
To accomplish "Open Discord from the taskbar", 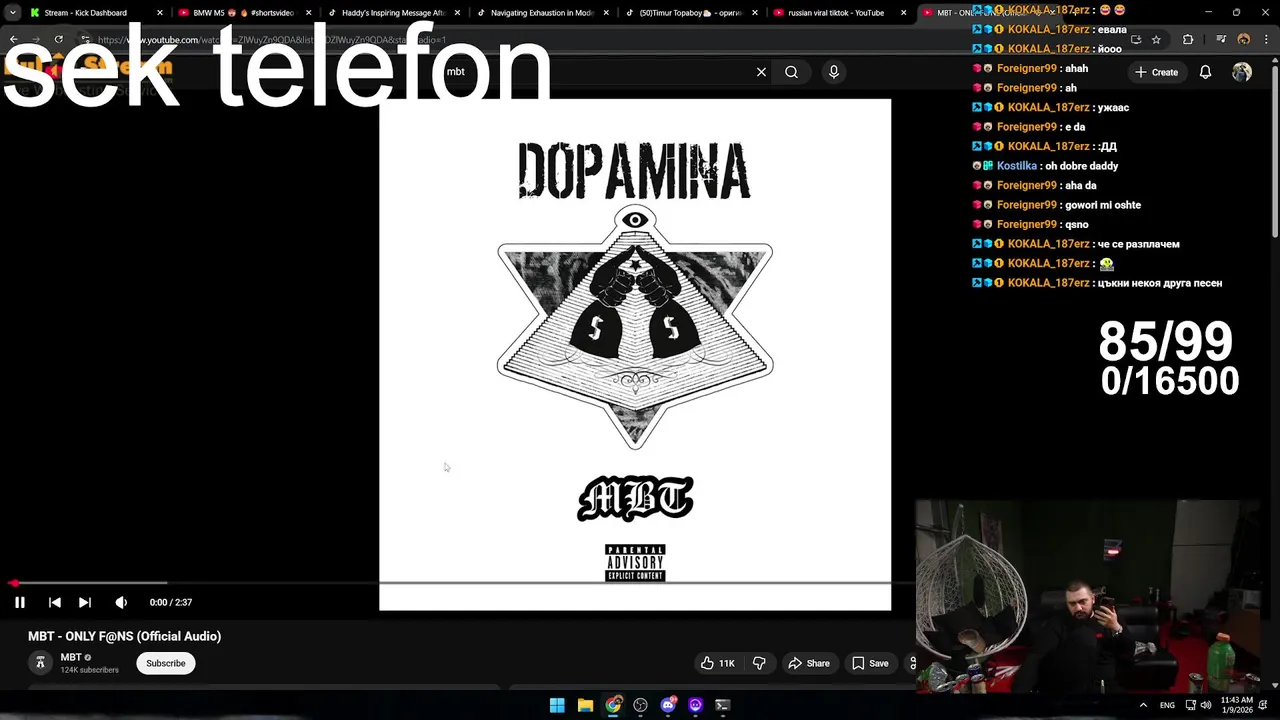I will point(668,705).
